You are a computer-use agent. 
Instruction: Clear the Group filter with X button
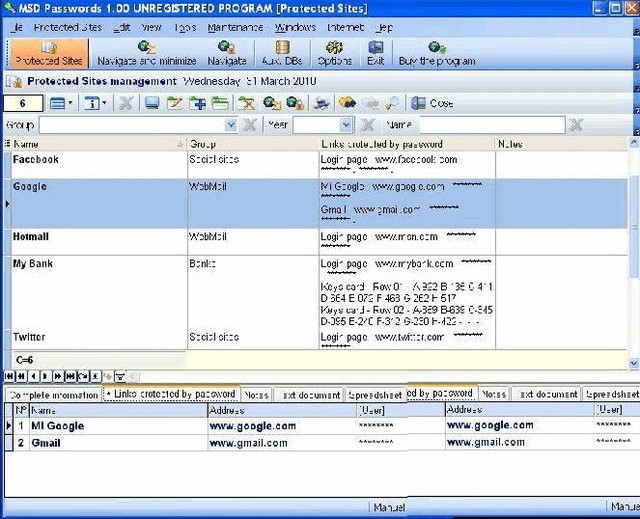[x=249, y=126]
